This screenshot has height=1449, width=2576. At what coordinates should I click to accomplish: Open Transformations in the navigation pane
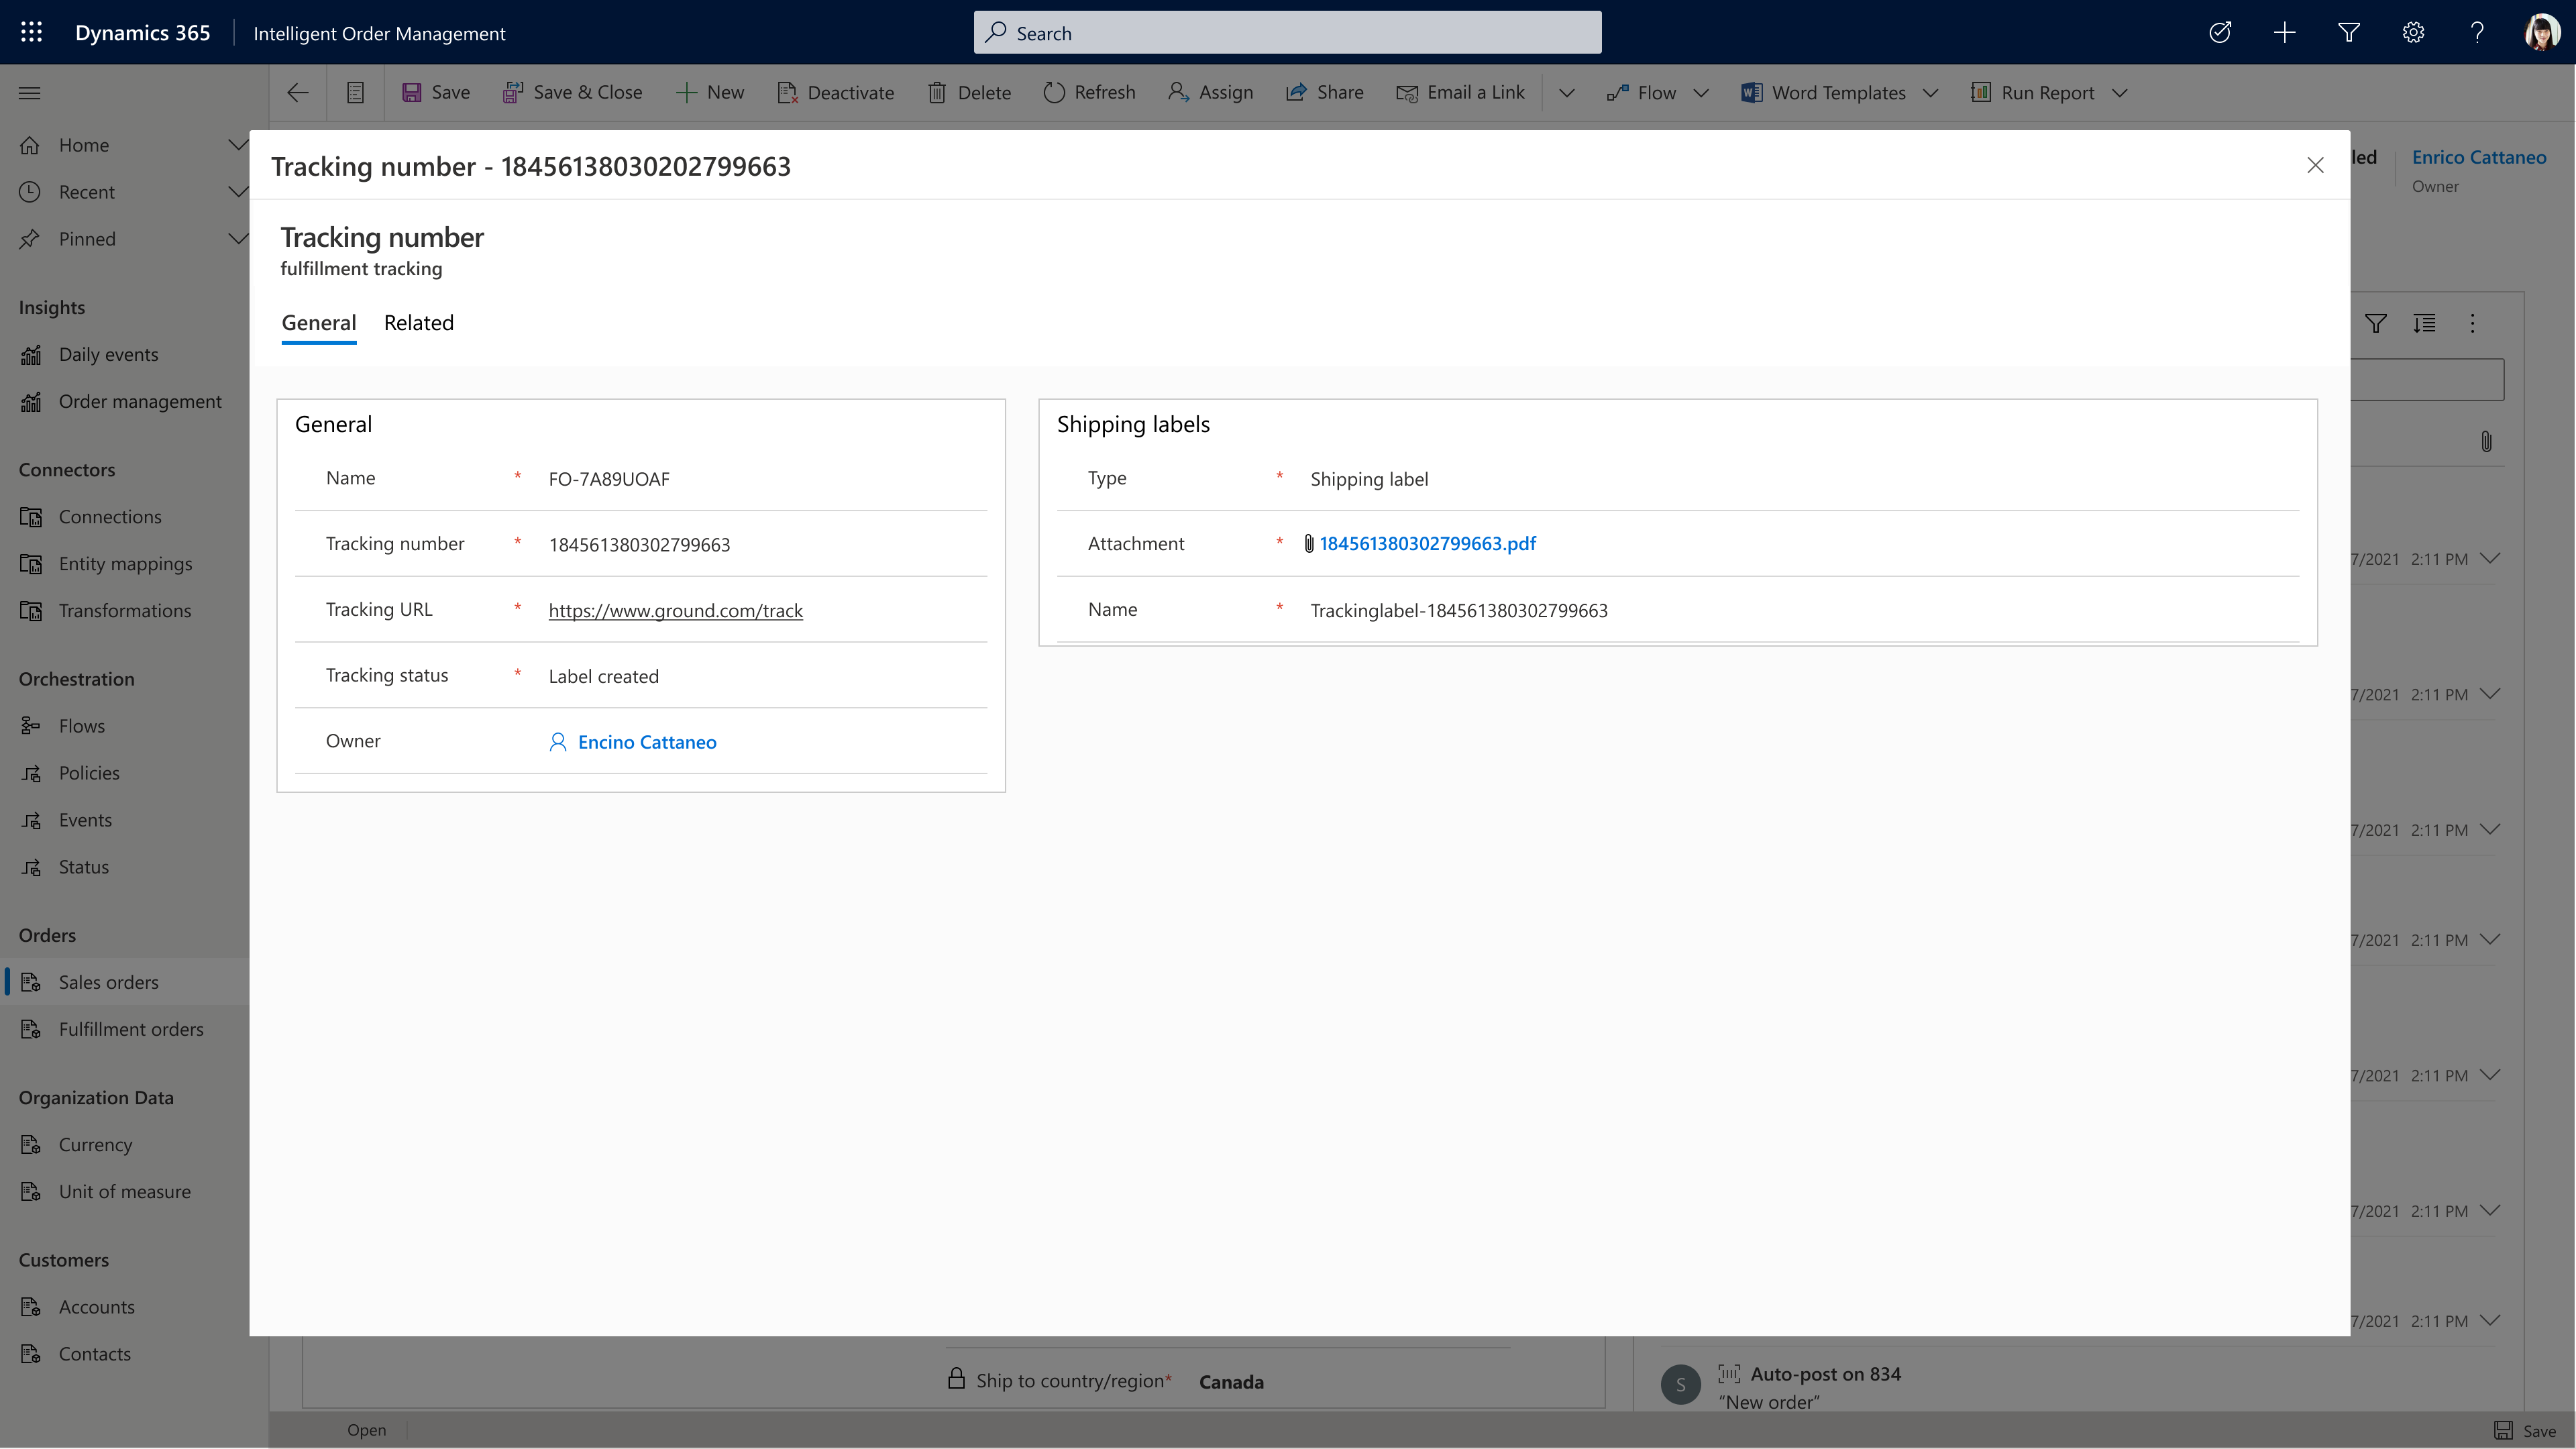124,610
